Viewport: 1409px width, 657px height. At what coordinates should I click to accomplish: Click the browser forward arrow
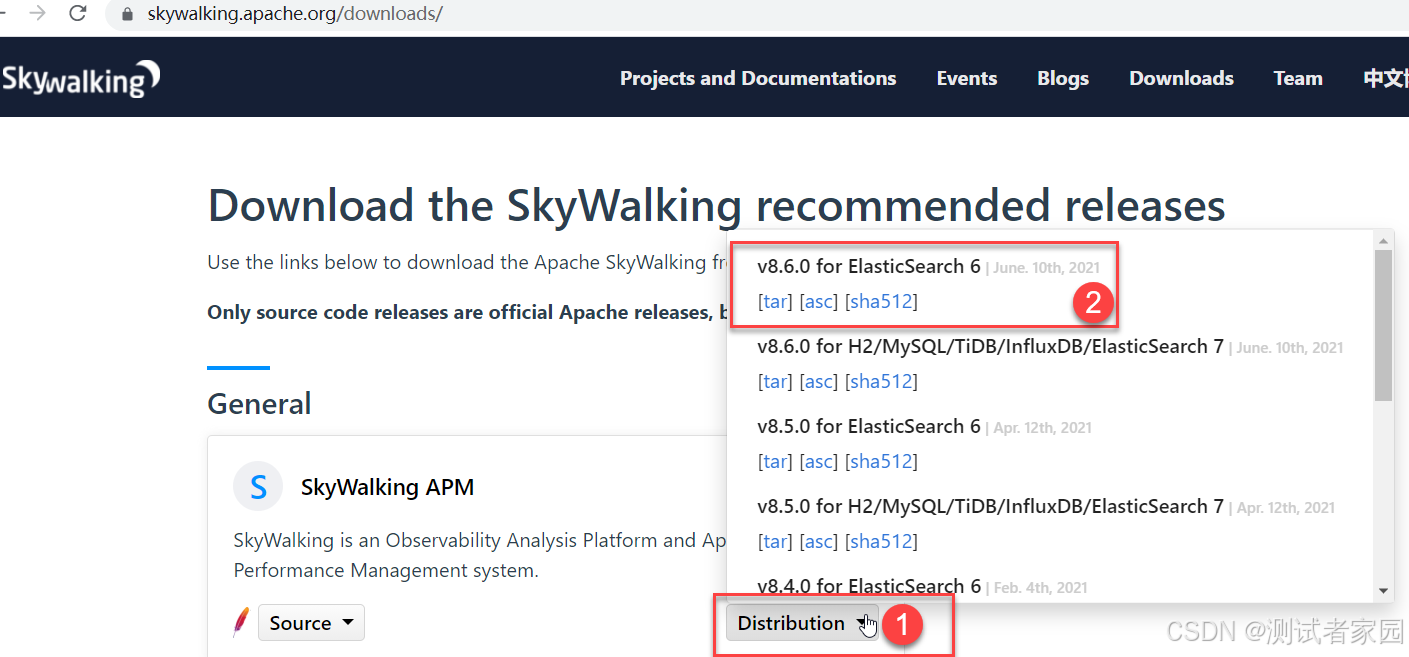tap(38, 13)
